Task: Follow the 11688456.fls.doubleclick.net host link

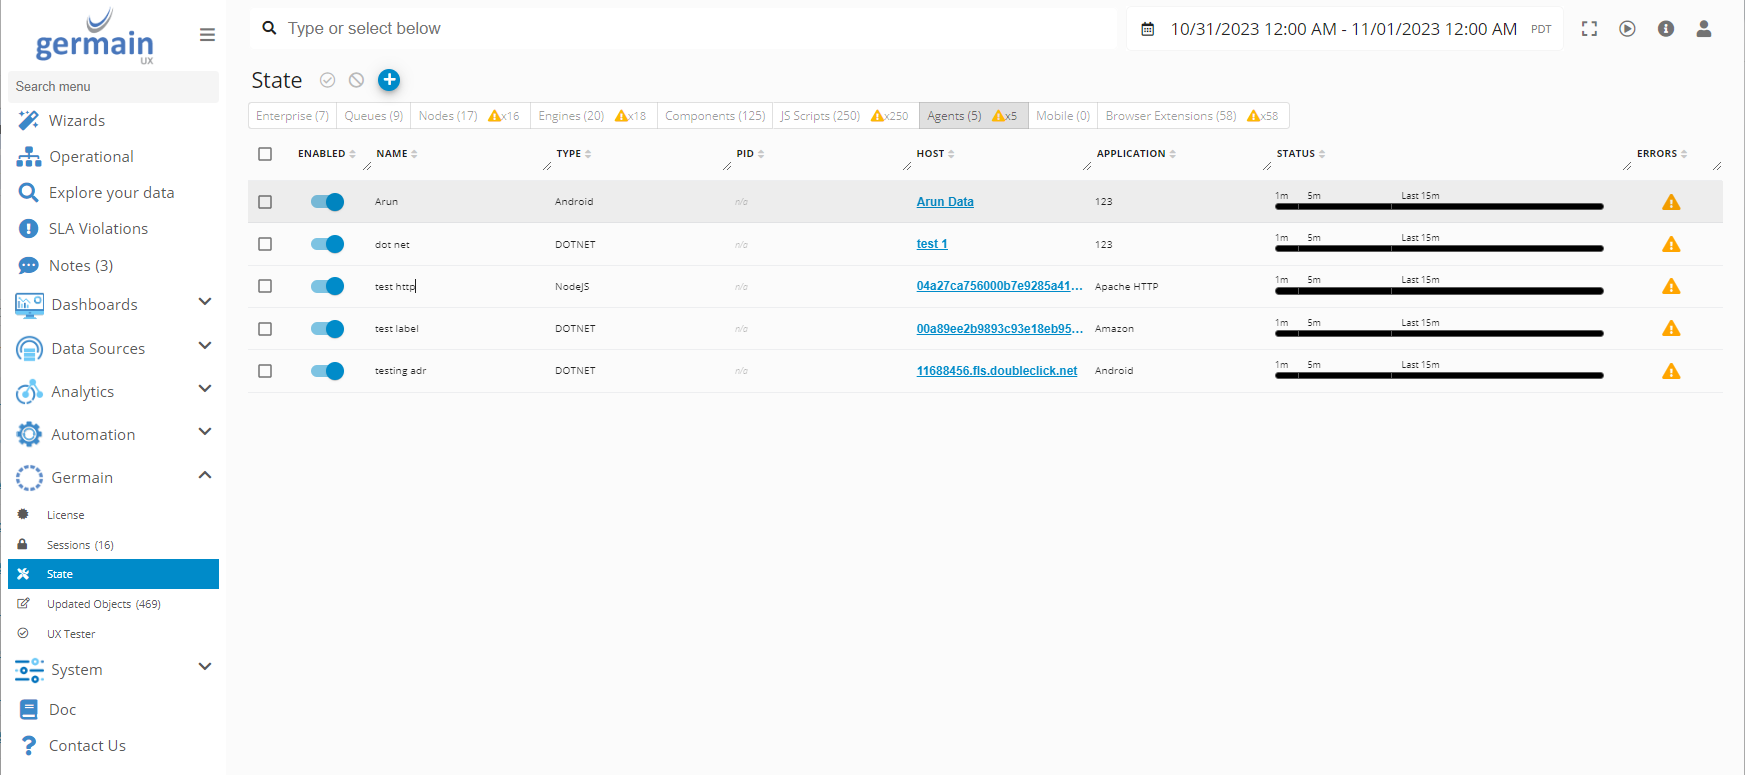Action: tap(996, 371)
